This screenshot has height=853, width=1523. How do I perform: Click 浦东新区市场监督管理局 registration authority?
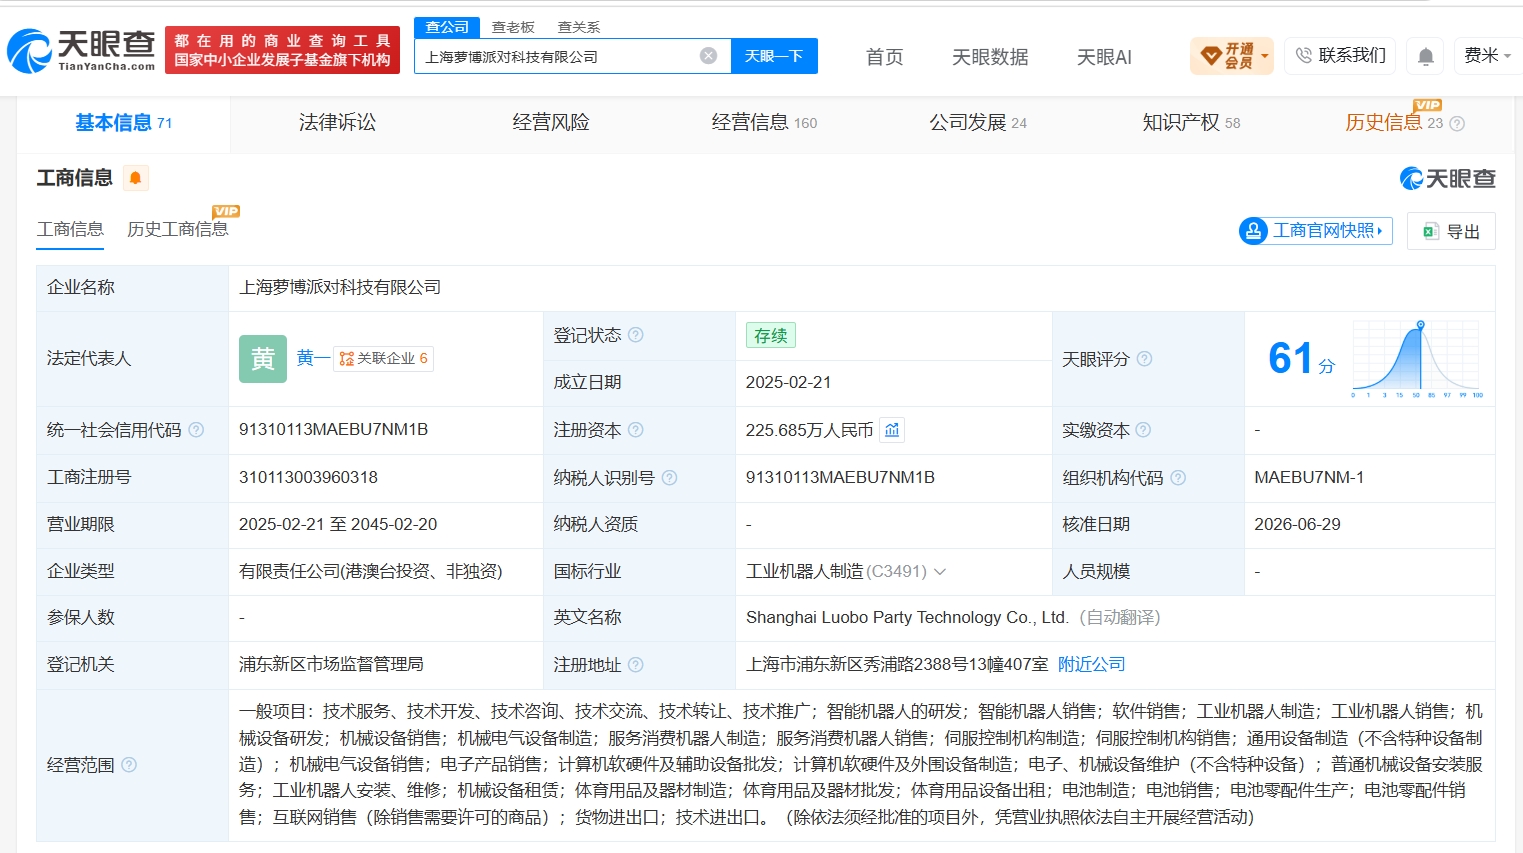(x=331, y=664)
